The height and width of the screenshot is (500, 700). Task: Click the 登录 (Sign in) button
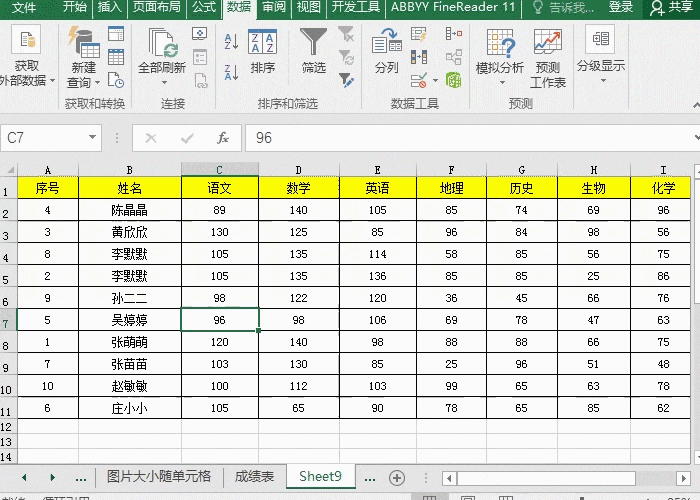pyautogui.click(x=620, y=7)
